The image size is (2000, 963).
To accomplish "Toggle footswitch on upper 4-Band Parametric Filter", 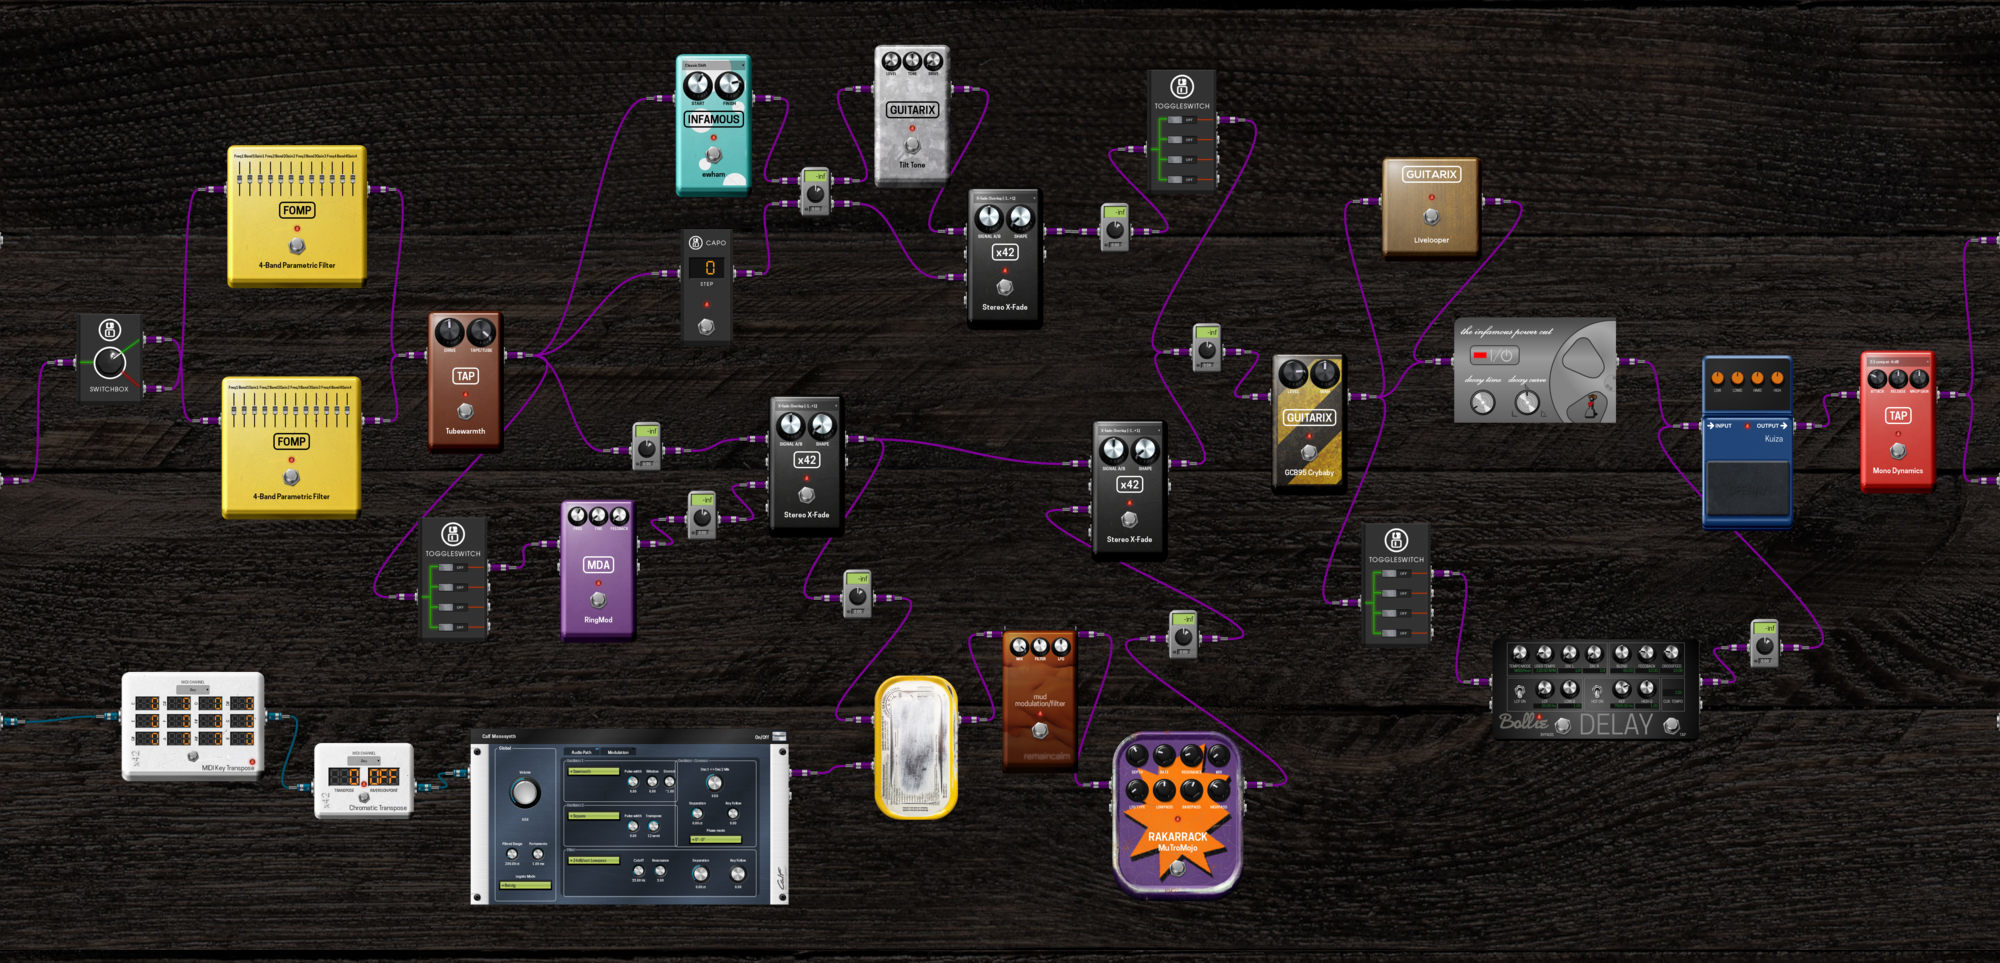I will [x=297, y=246].
